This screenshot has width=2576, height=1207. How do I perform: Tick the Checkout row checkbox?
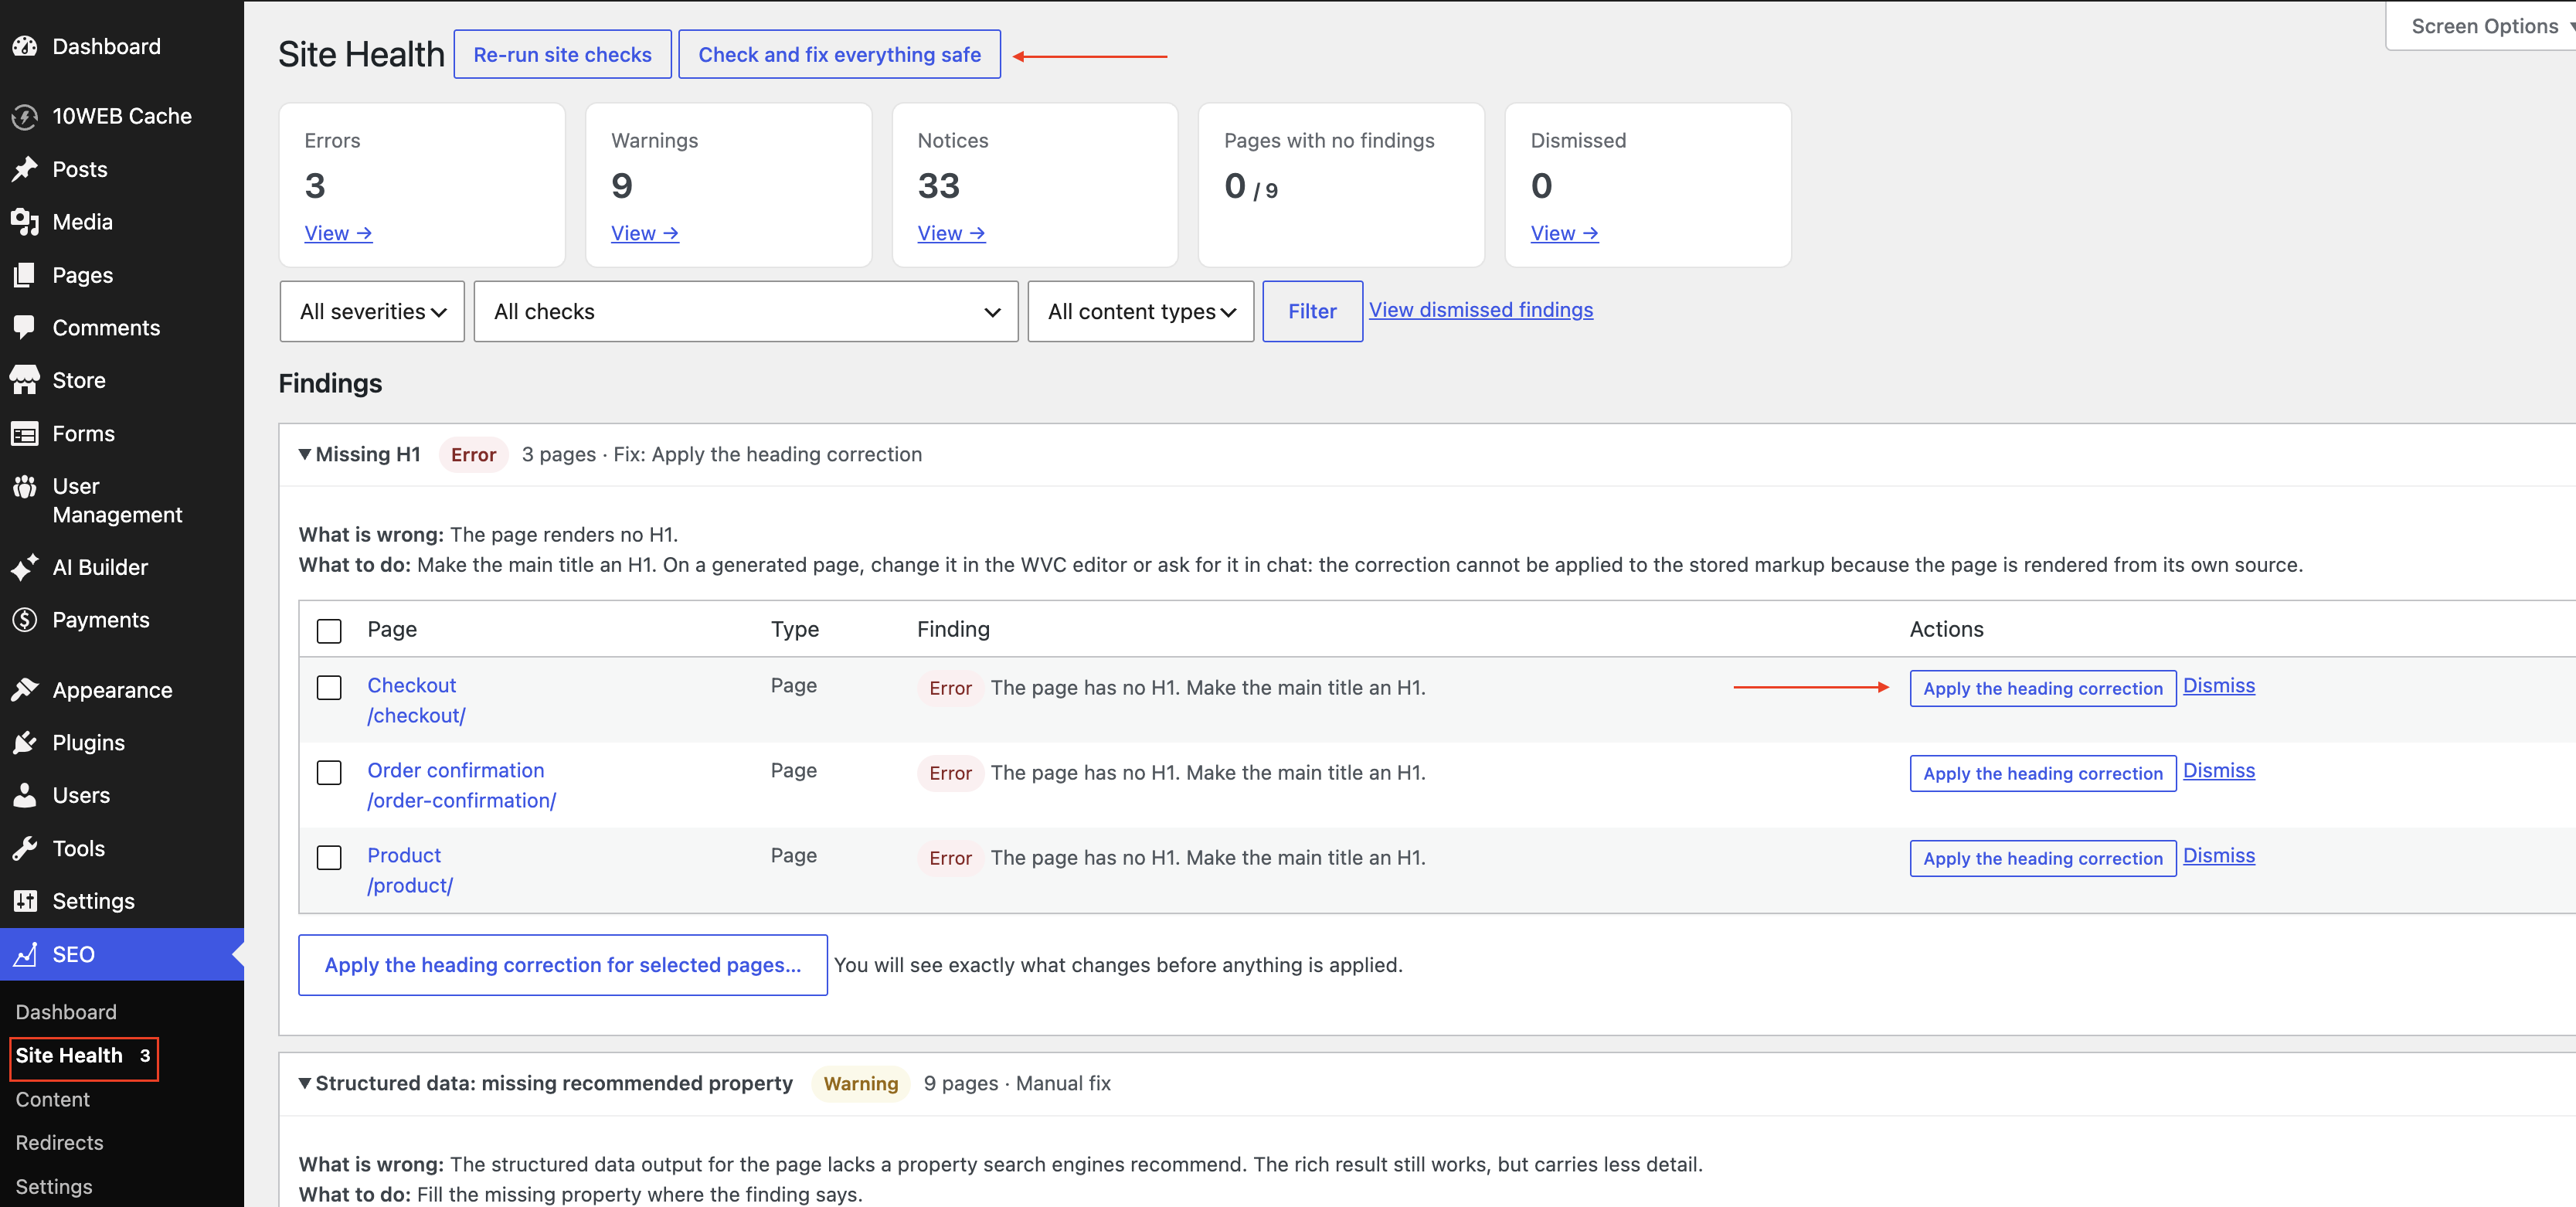329,688
